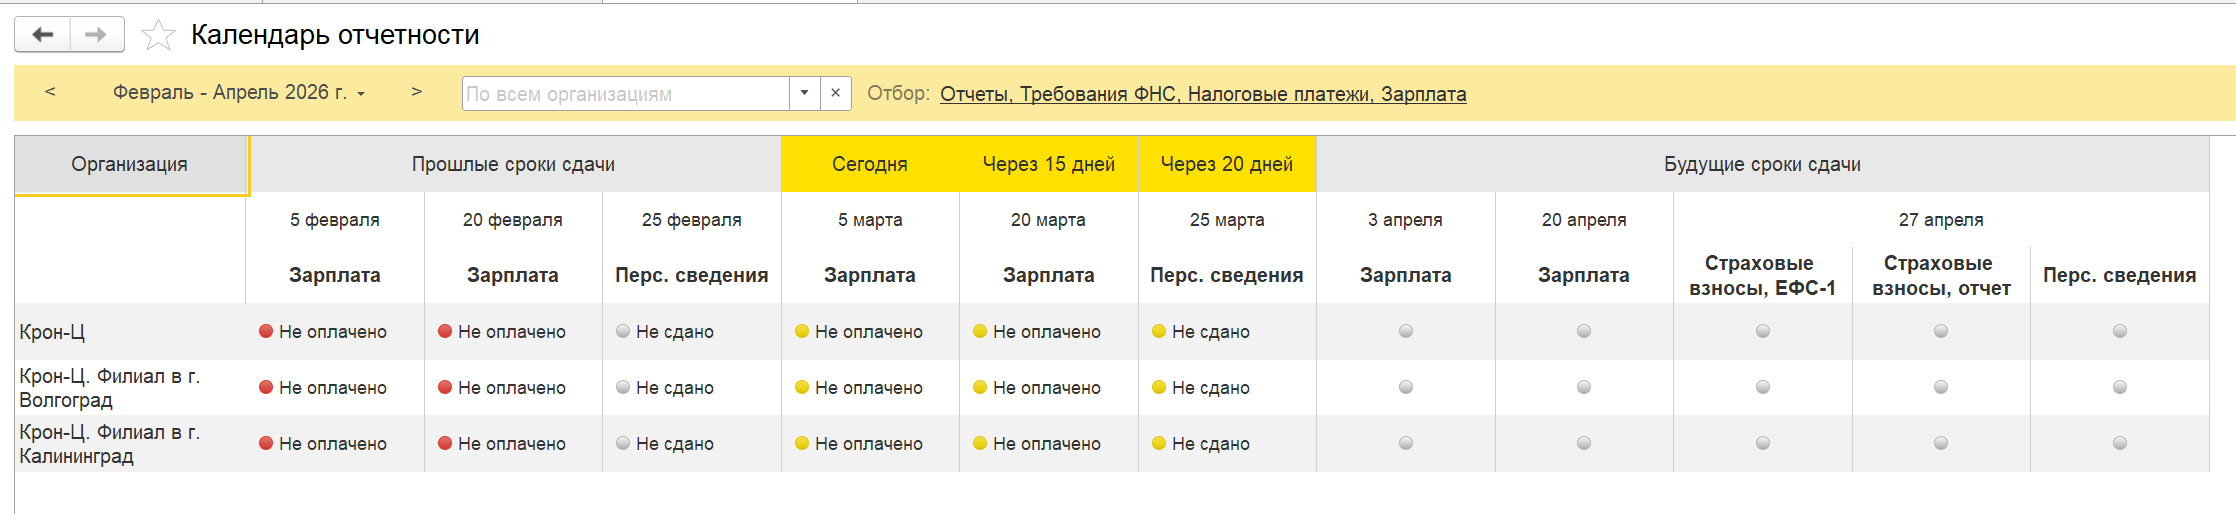
Task: Select Крон-Ц. Филиал в г. Калининград row
Action: coord(110,444)
